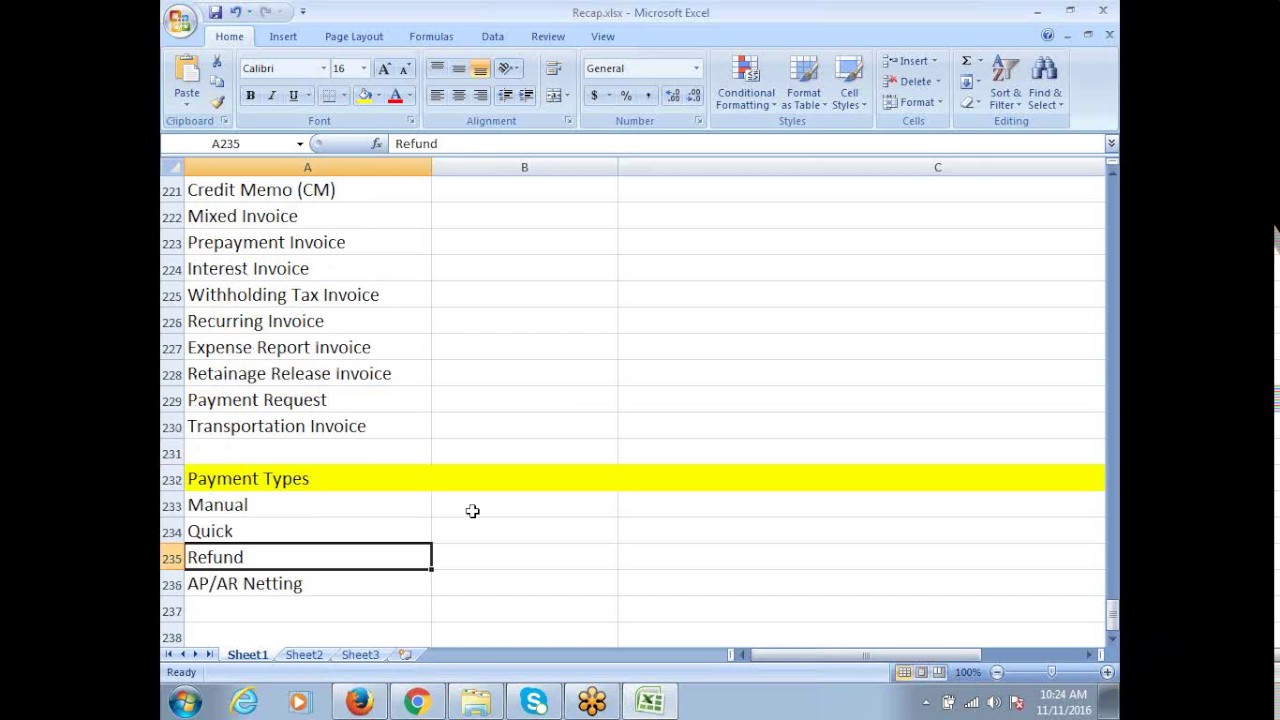Open Format as Table gallery
Screen dimensions: 1280x720
point(803,83)
